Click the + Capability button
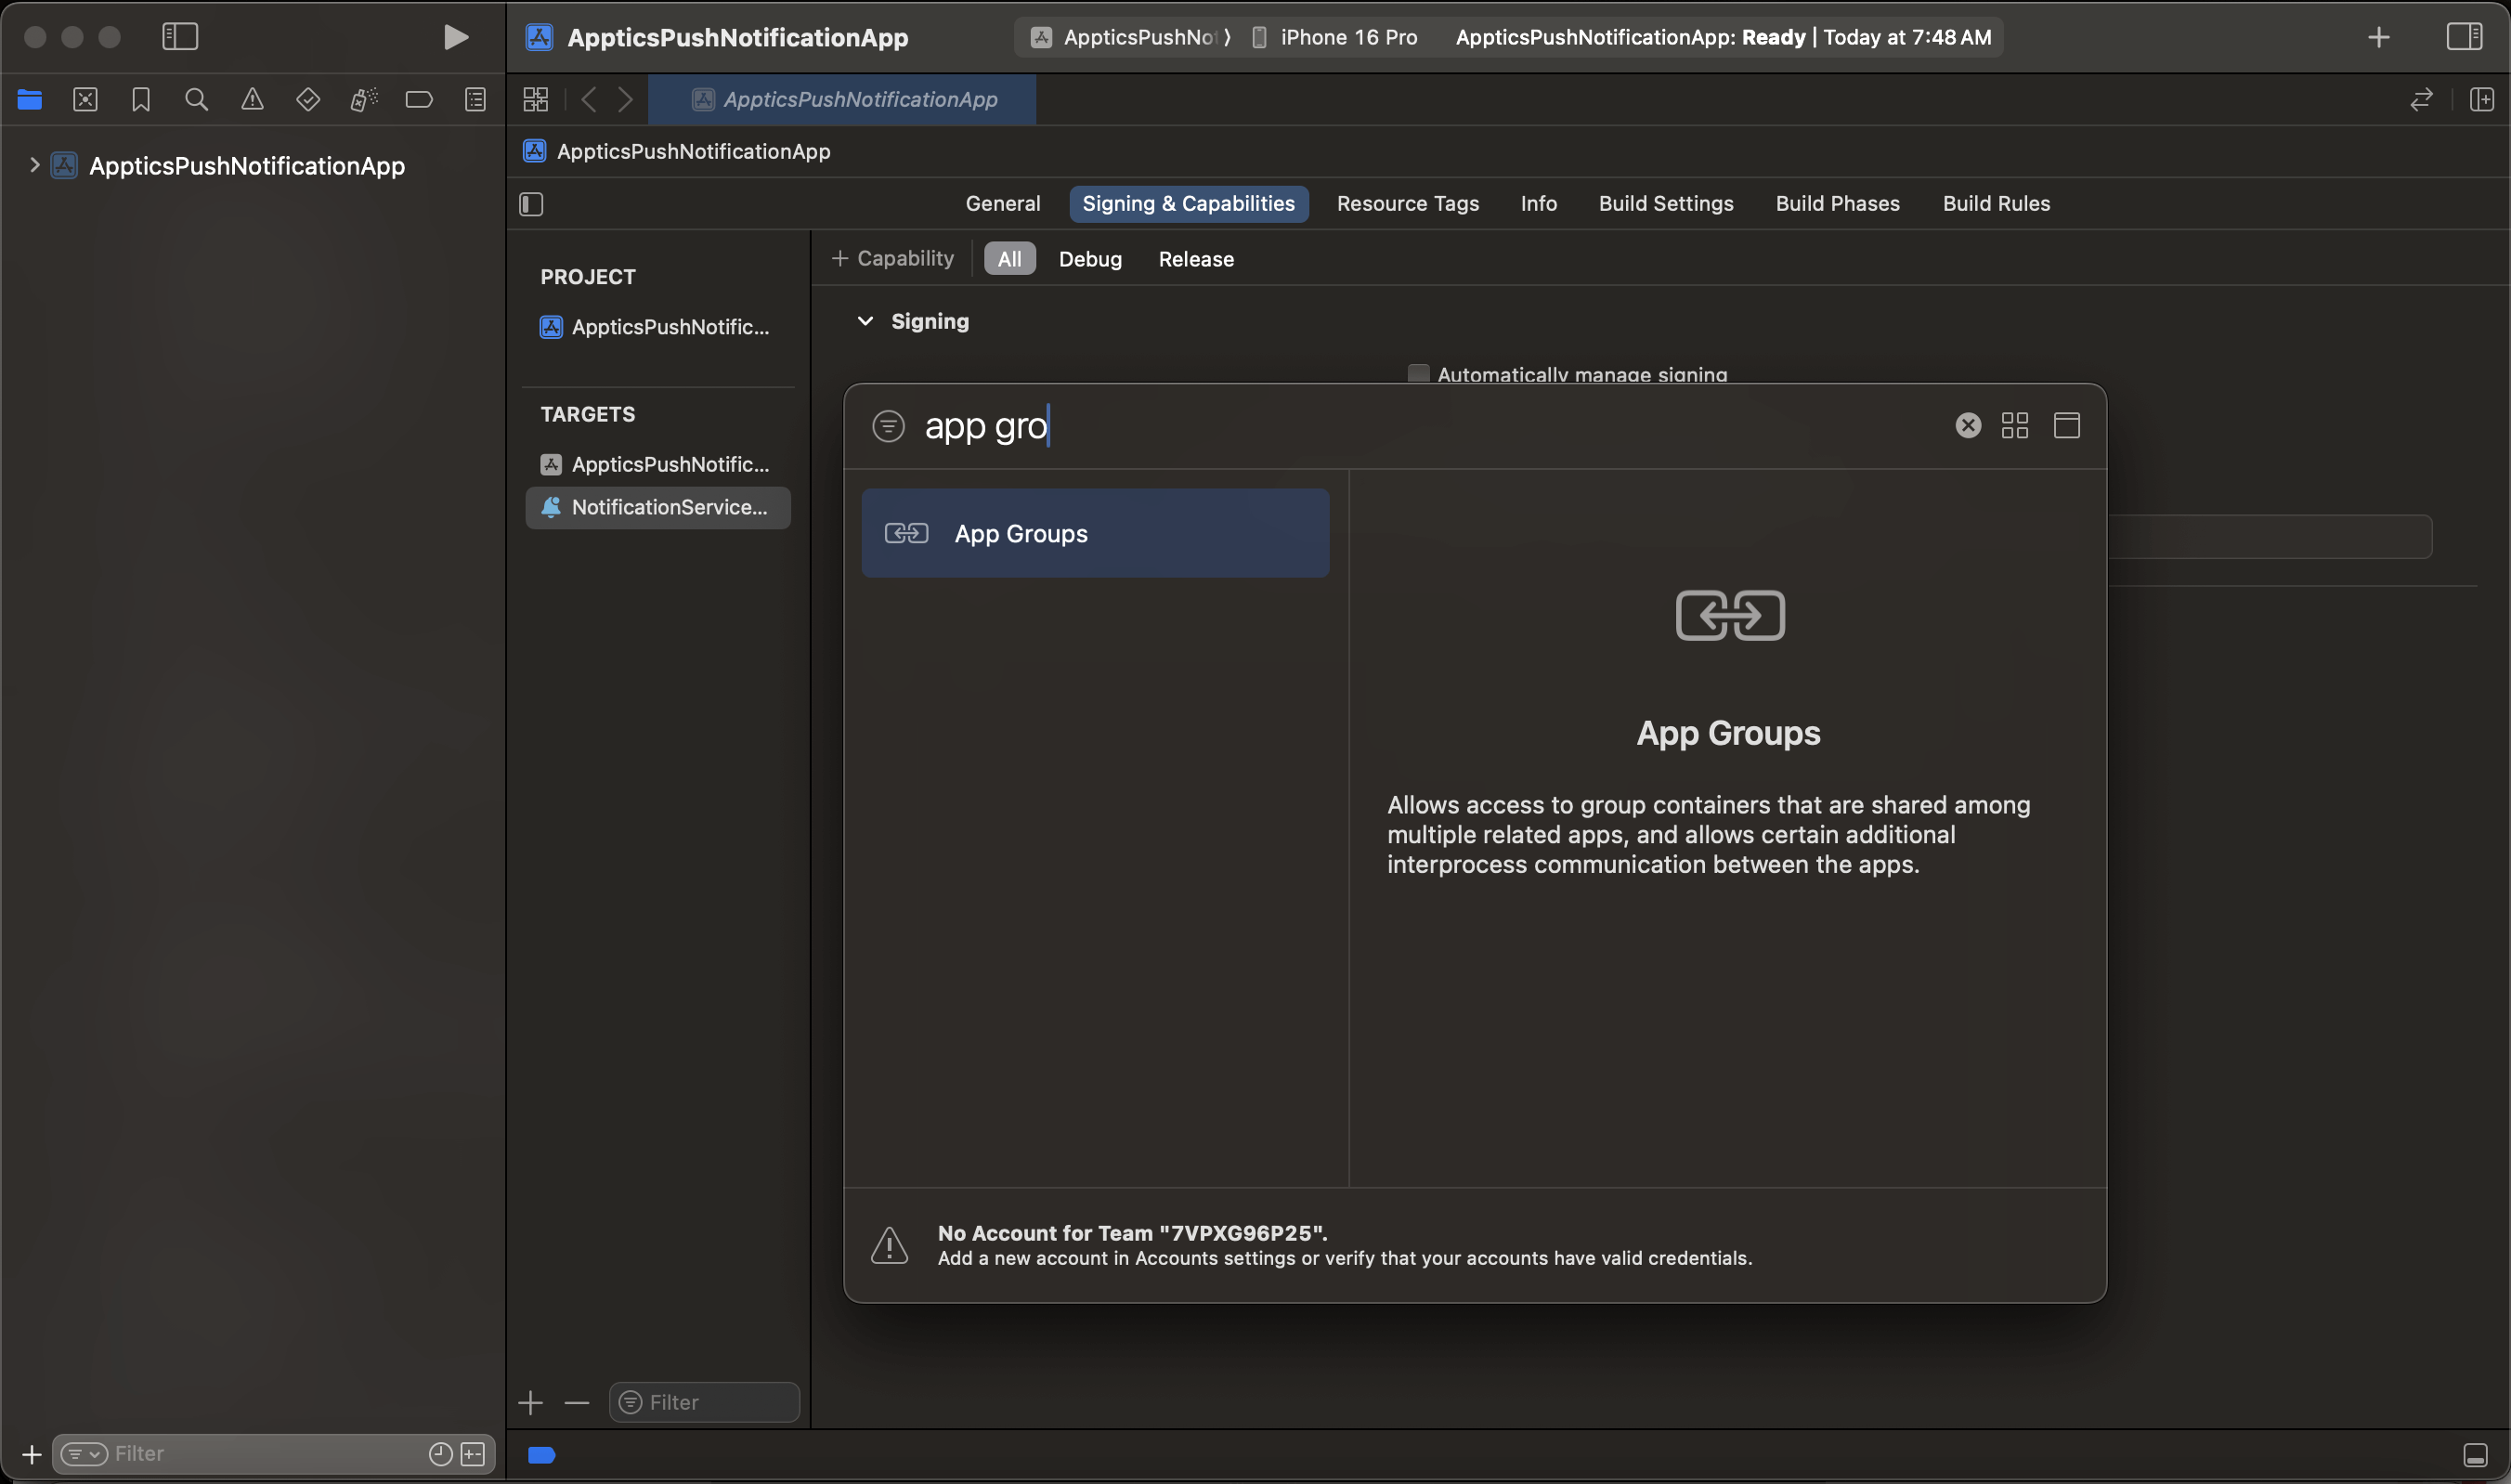This screenshot has width=2511, height=1484. tap(892, 259)
